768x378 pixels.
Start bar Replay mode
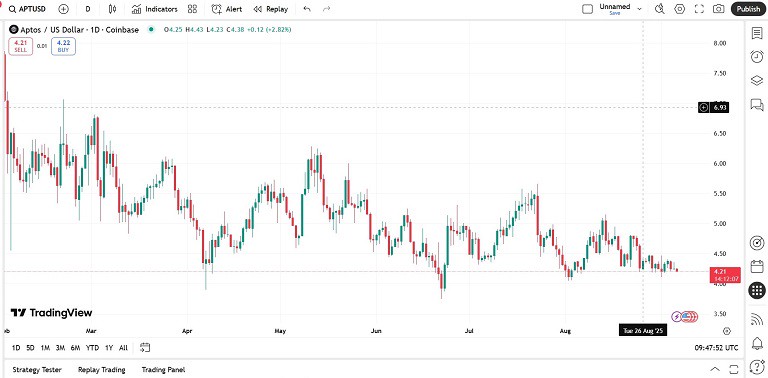(x=271, y=9)
